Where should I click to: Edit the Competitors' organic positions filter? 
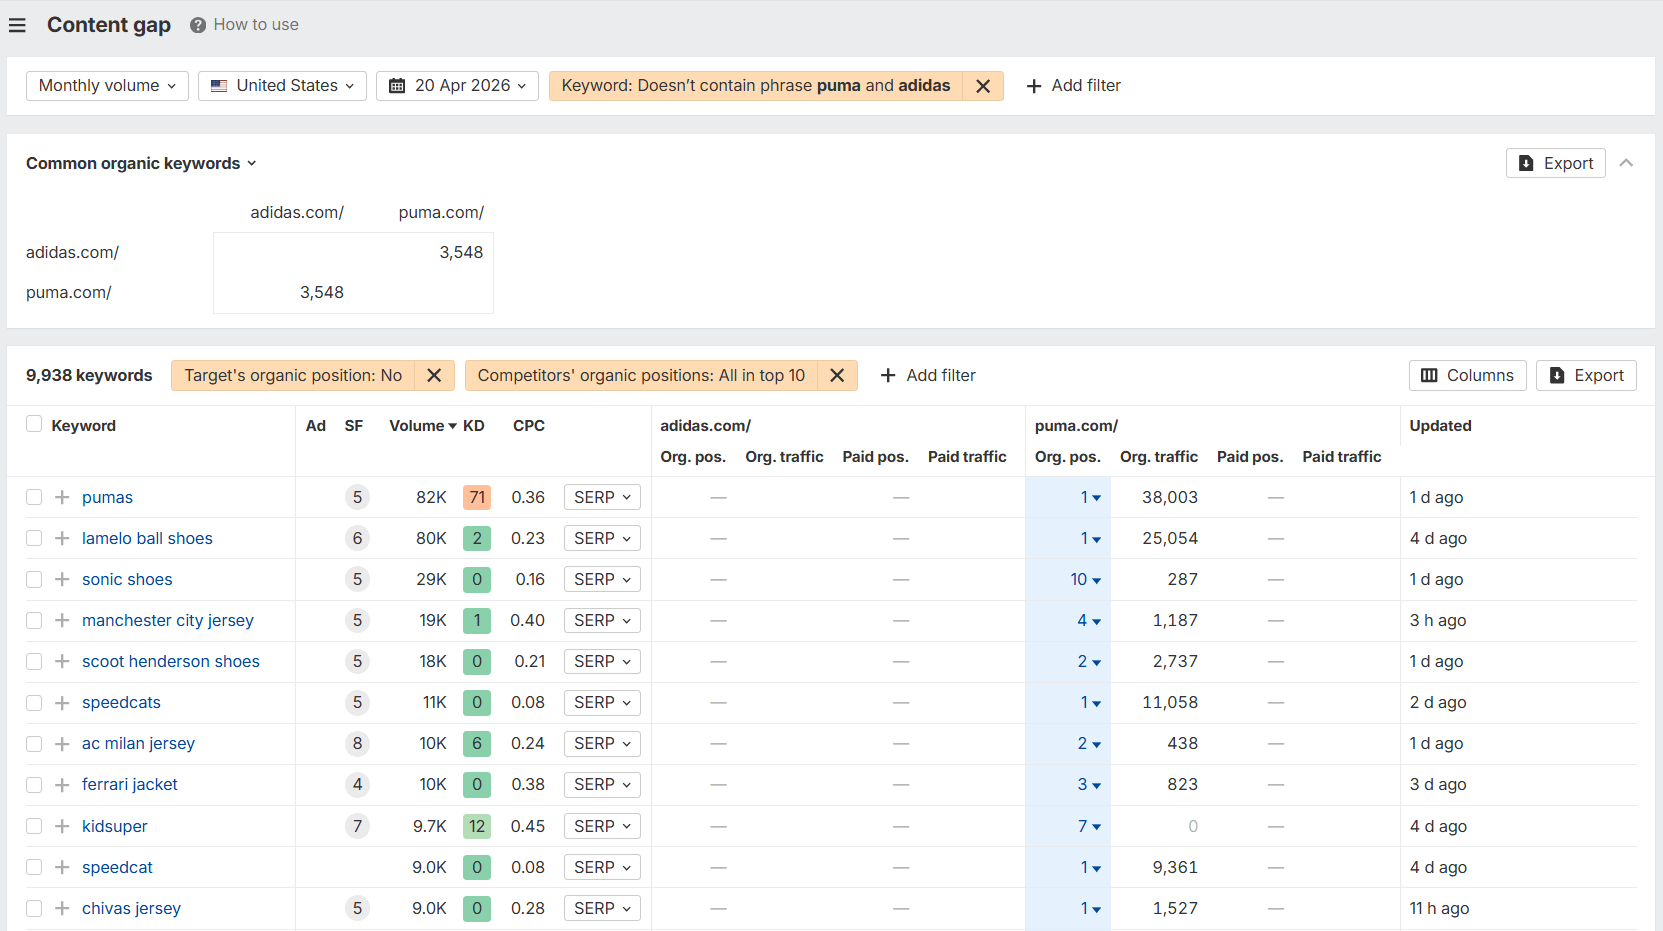point(641,375)
